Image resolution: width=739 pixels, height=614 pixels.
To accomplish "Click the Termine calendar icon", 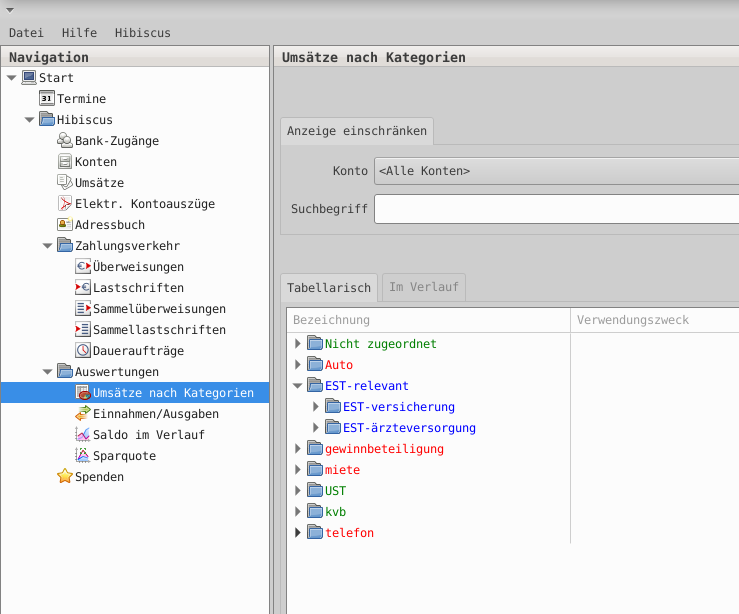I will point(47,99).
